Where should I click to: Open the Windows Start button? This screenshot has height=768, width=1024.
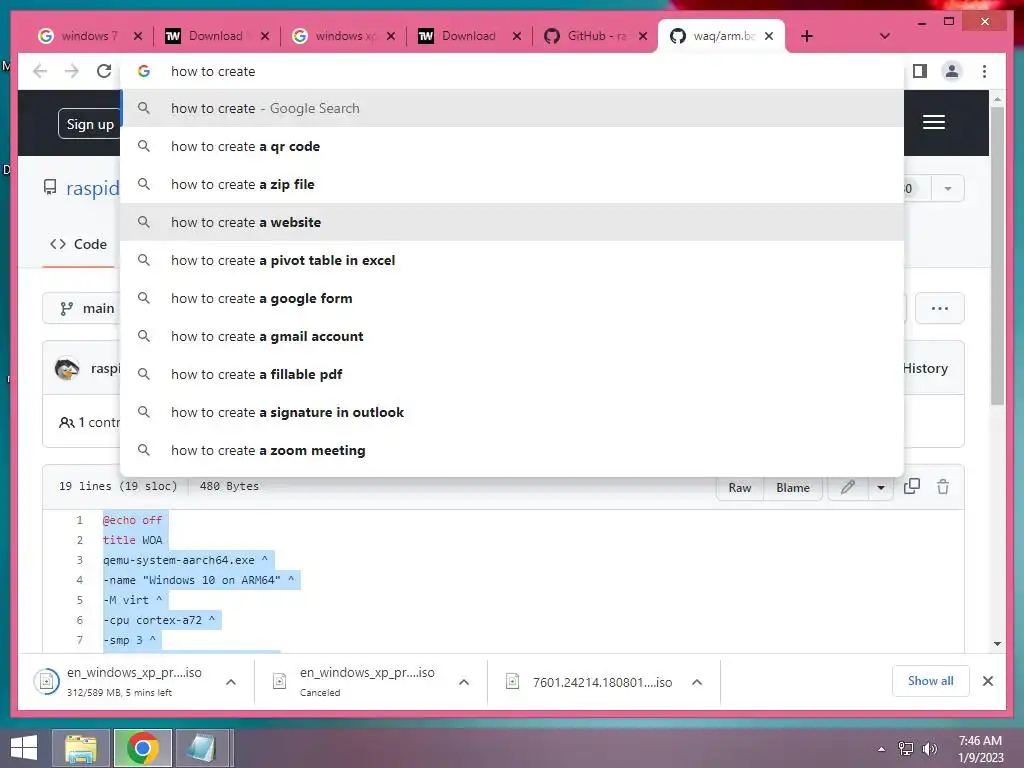24,748
